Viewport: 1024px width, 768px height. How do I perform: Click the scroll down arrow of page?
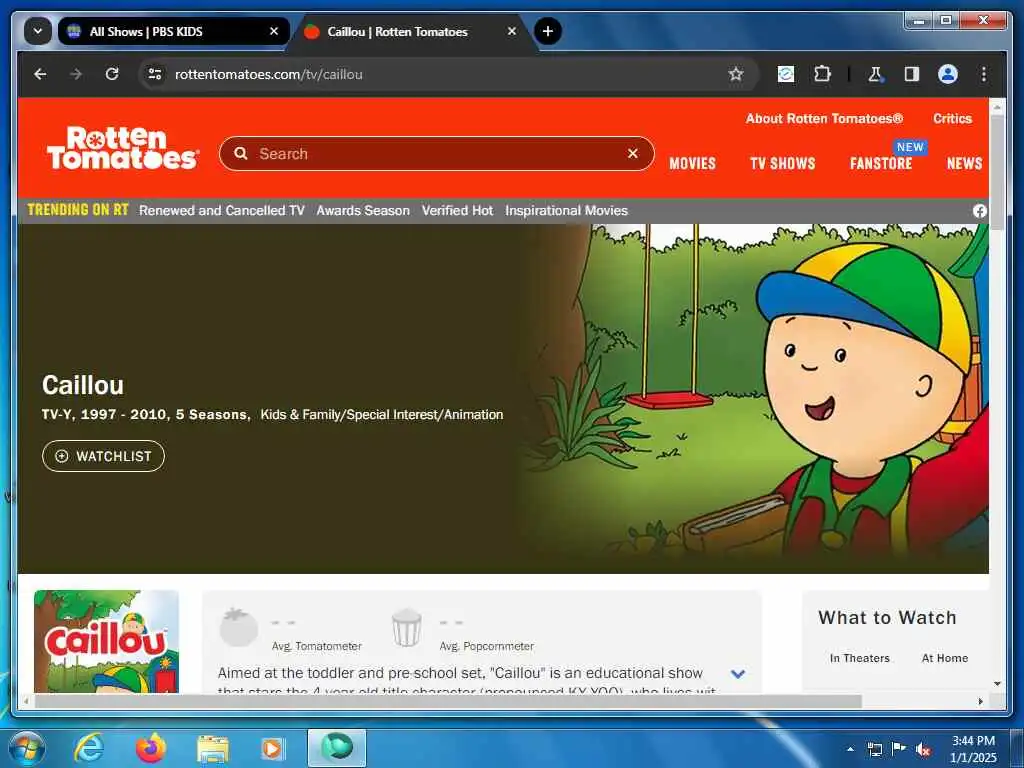[x=997, y=684]
